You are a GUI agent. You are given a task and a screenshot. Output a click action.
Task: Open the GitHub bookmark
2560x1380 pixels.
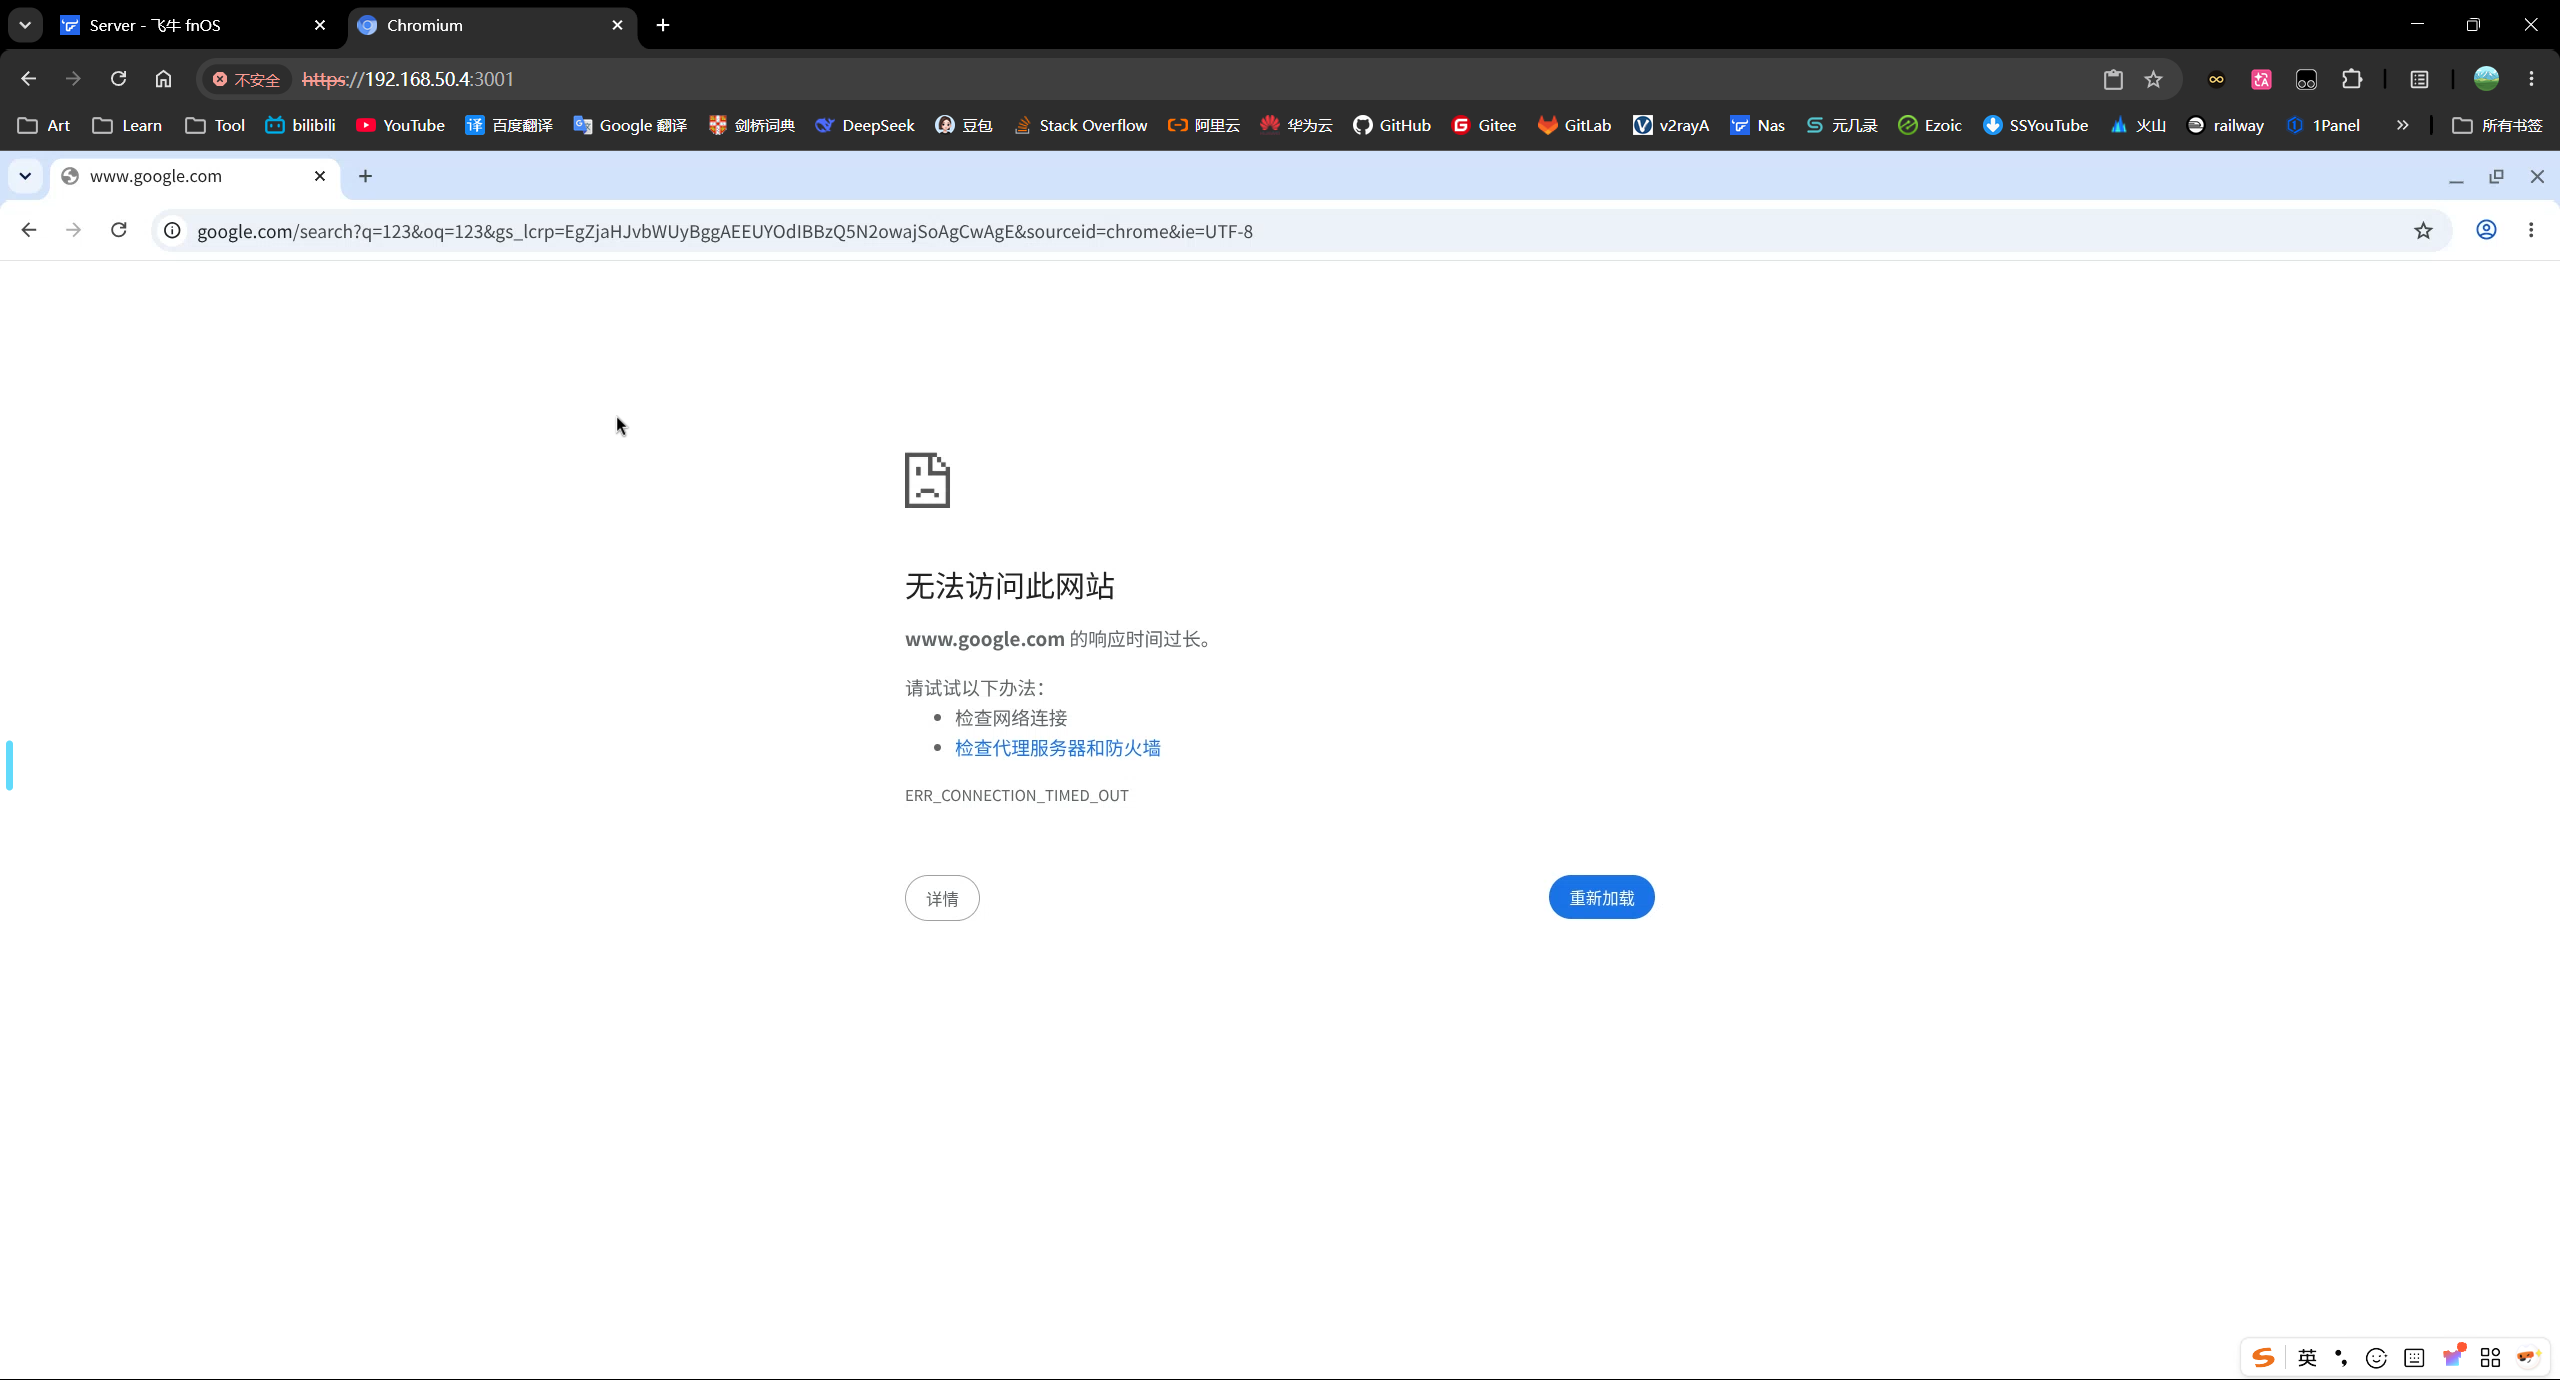pos(1391,125)
